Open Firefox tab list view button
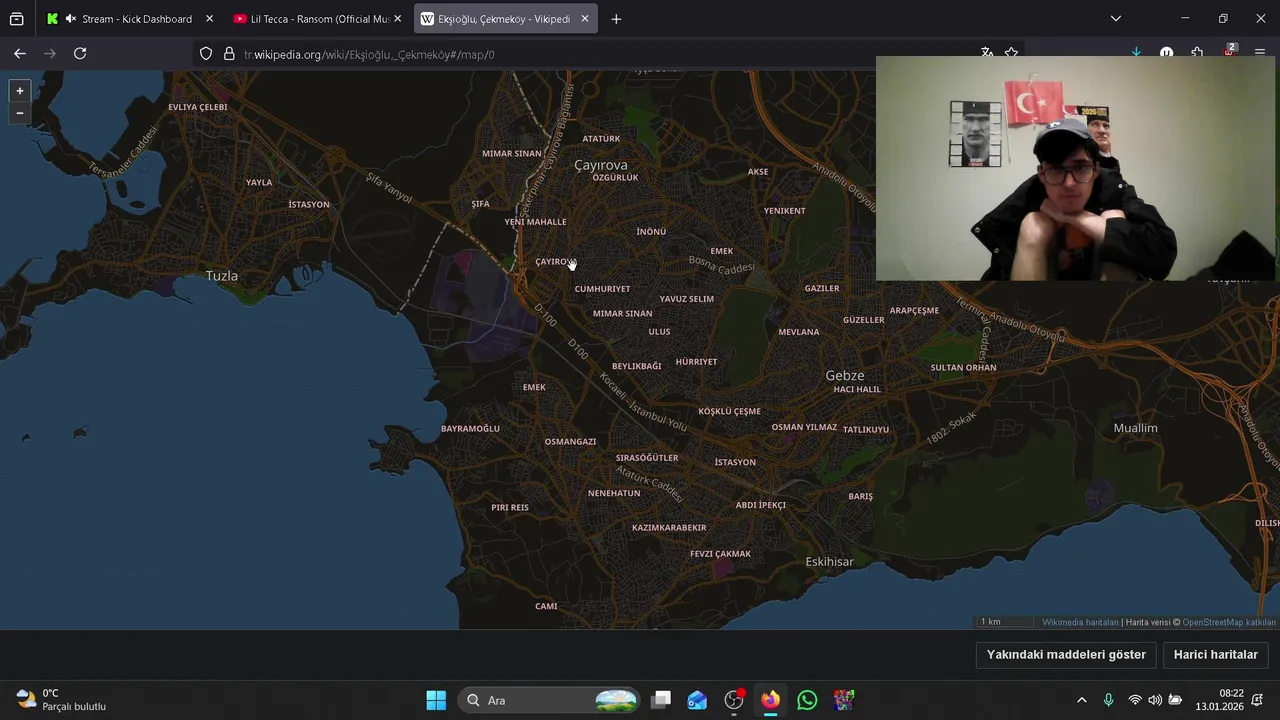Screen dimensions: 1280x720 pyautogui.click(x=16, y=19)
